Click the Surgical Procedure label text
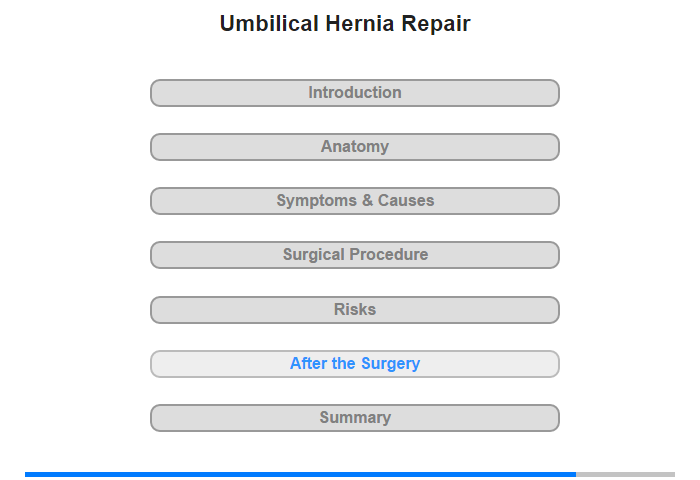Viewport: 700px width, 480px height. [355, 255]
